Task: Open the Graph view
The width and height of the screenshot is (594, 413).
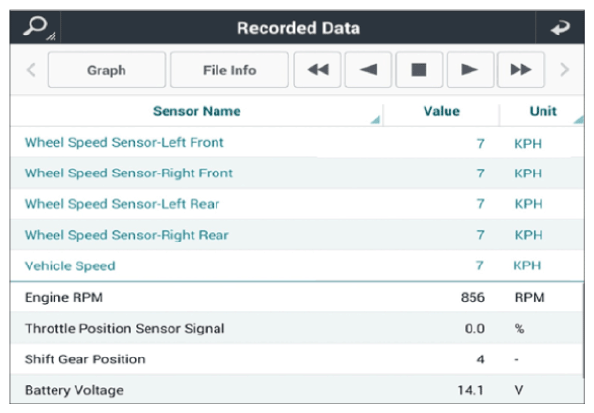Action: pos(107,70)
